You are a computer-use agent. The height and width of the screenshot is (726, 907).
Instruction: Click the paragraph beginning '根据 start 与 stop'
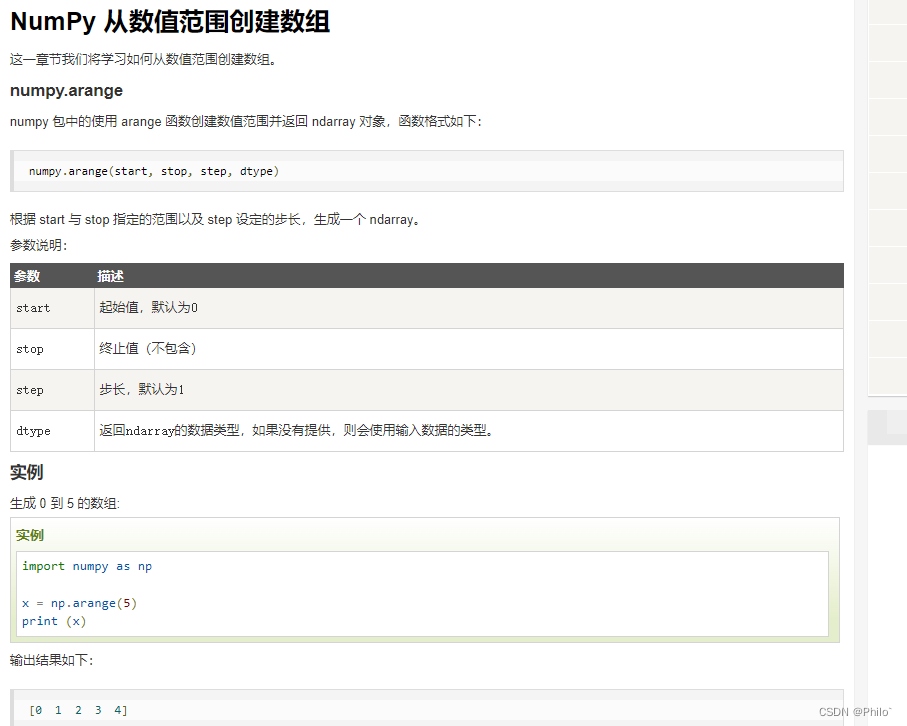215,219
